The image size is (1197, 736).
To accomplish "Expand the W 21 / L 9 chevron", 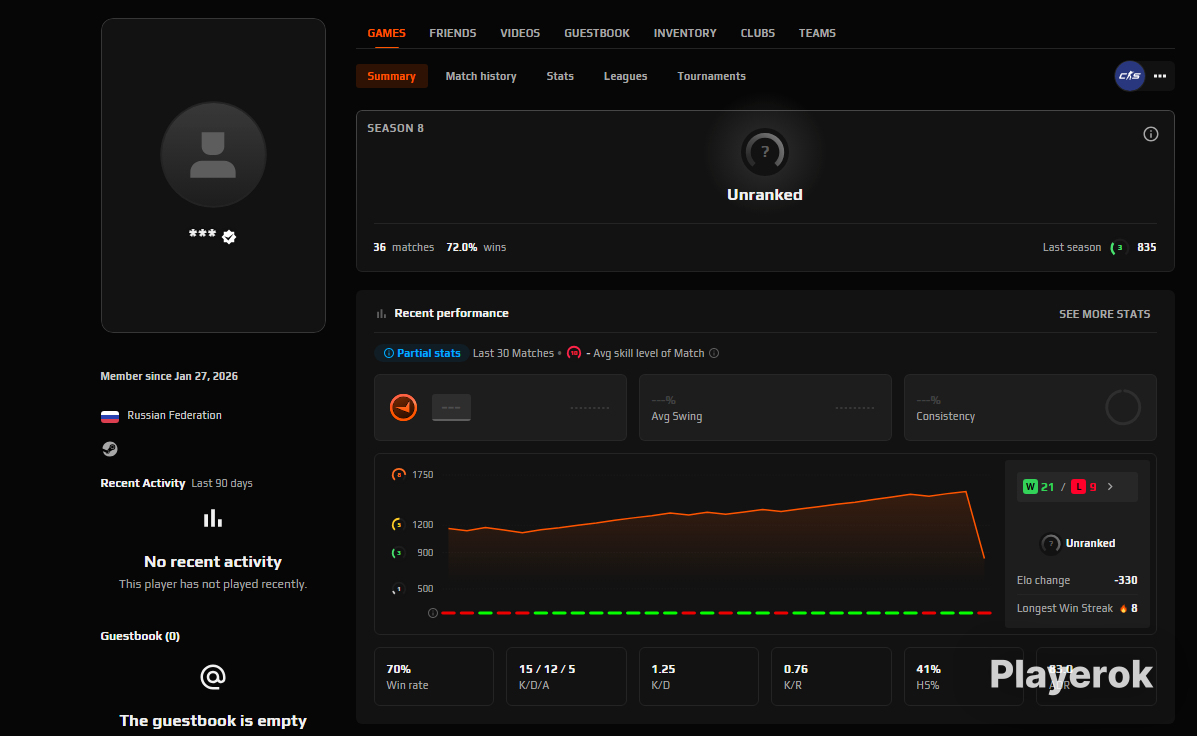I will (x=1110, y=486).
